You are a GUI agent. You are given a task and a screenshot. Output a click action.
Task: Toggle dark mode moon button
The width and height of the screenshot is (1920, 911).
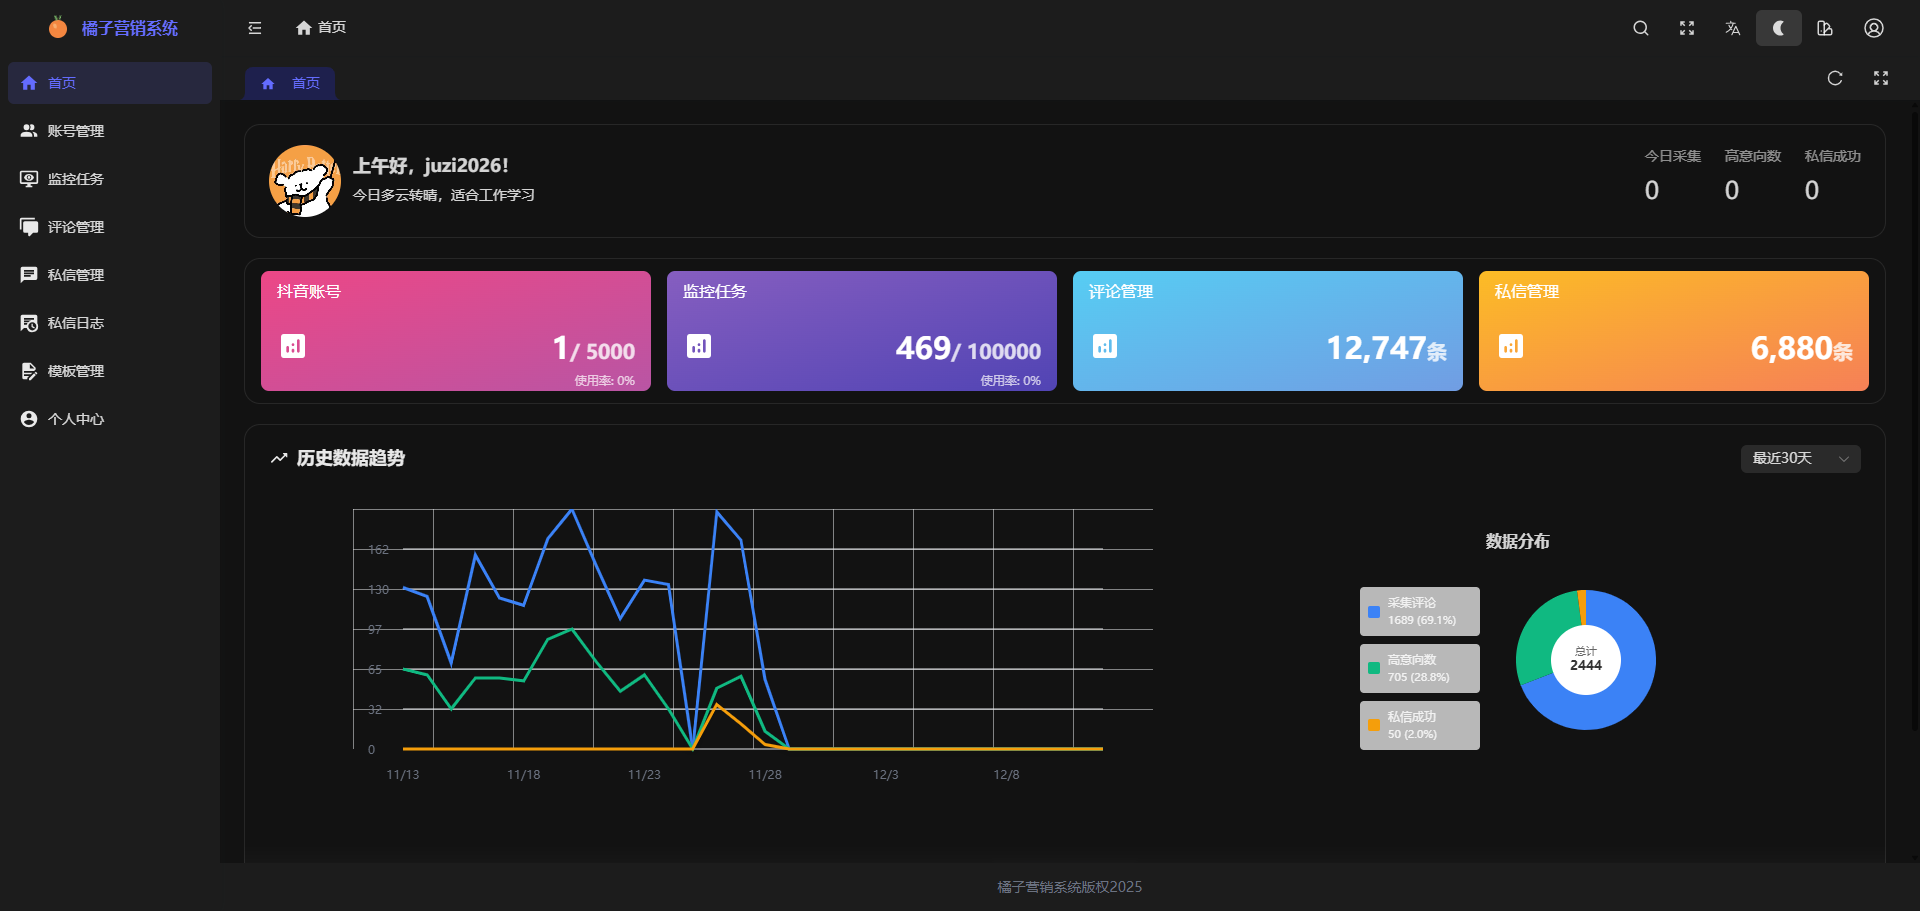1778,28
